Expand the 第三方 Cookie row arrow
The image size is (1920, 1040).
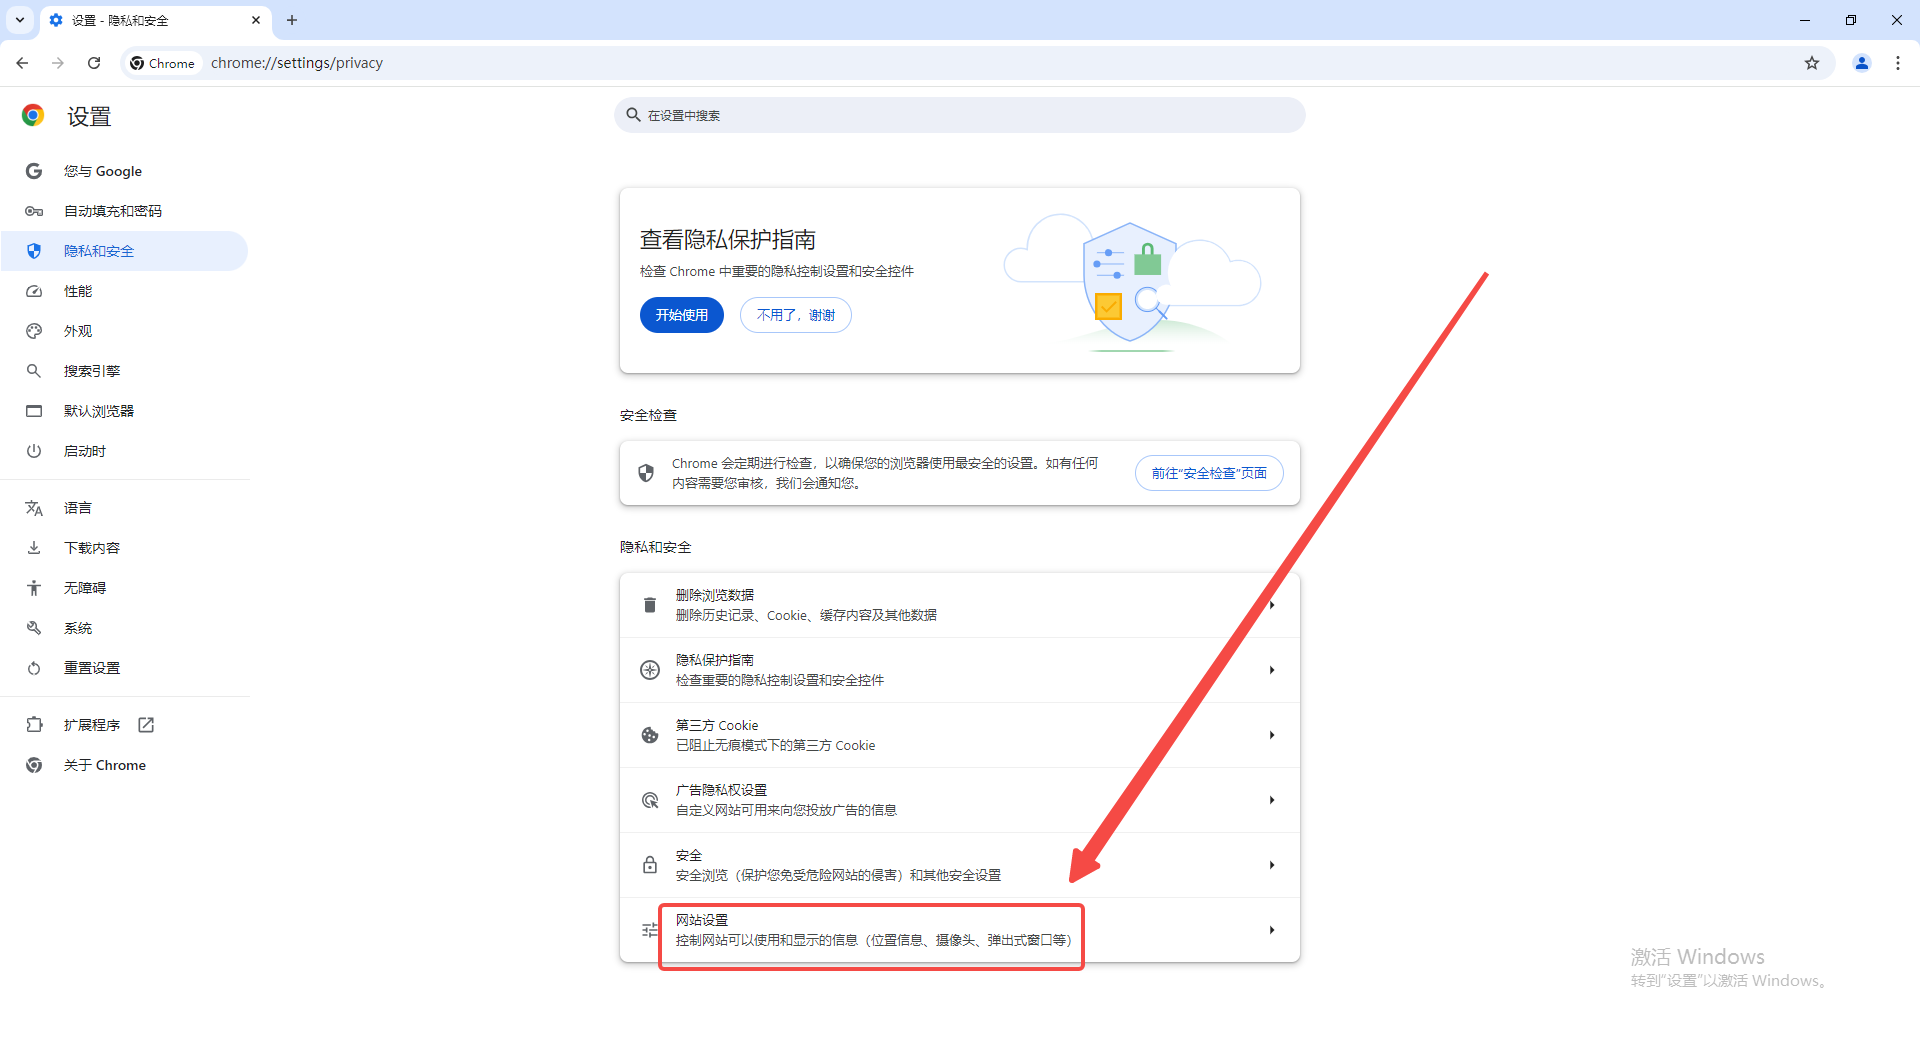pyautogui.click(x=1272, y=735)
